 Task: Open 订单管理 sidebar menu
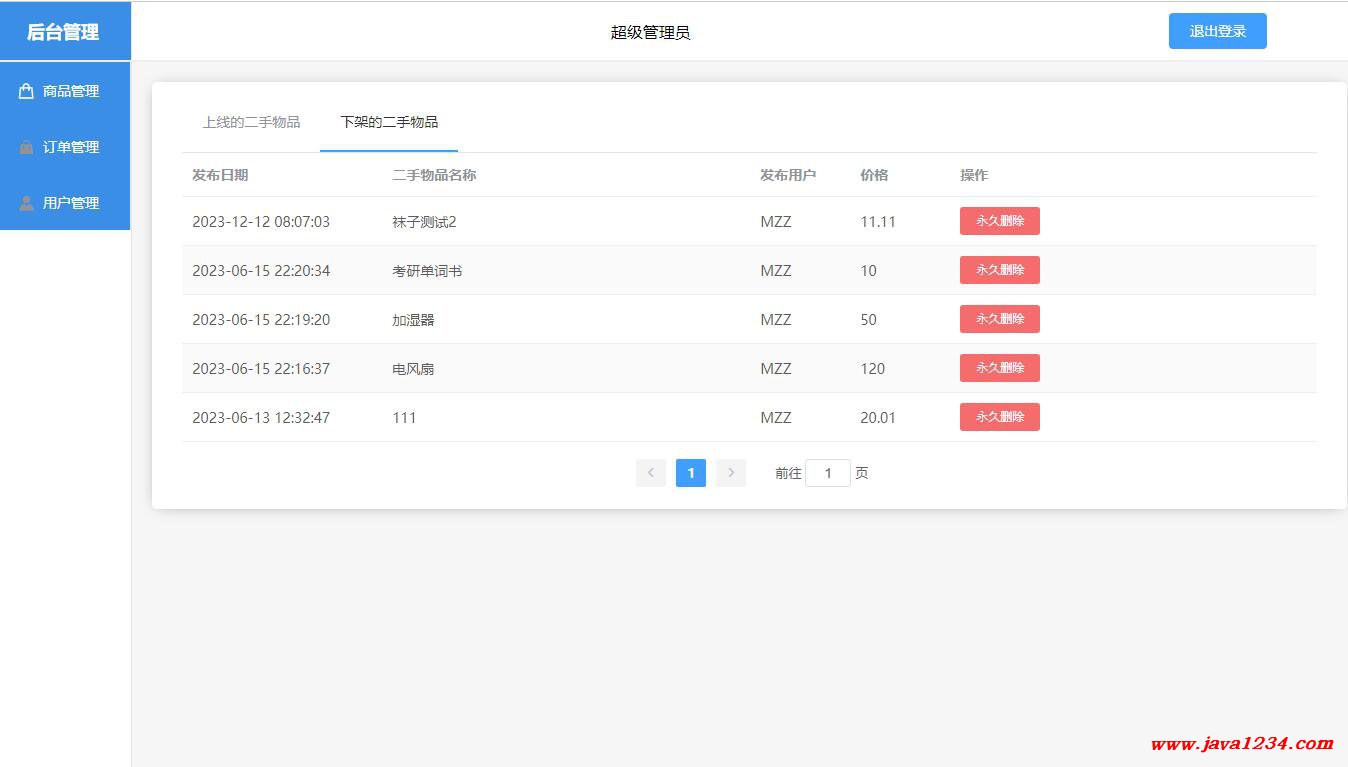[x=65, y=147]
